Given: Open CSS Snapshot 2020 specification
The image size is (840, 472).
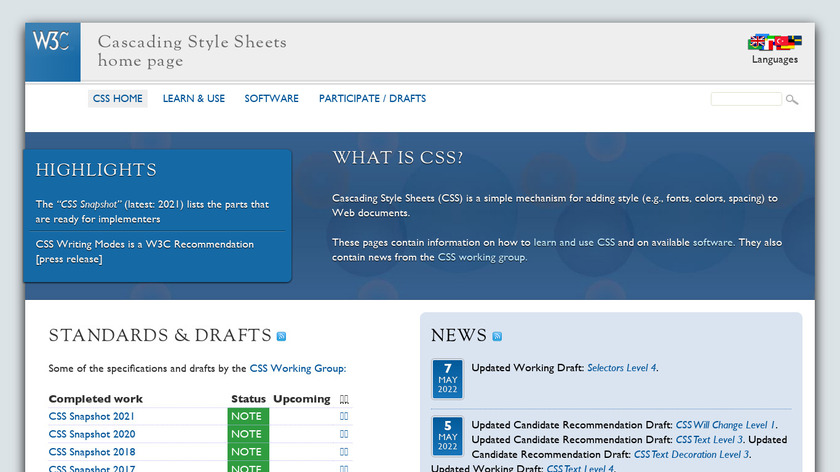Looking at the screenshot, I should tap(92, 434).
